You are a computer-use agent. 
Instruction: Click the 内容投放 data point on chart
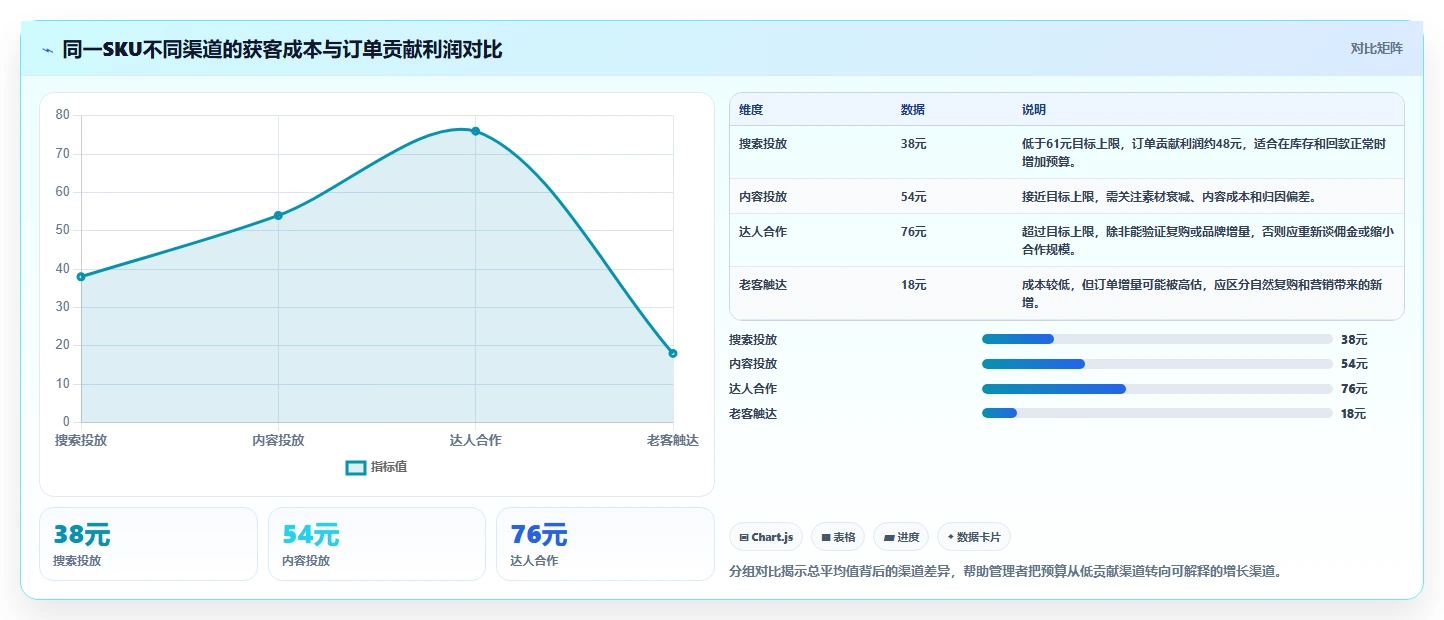tap(278, 215)
